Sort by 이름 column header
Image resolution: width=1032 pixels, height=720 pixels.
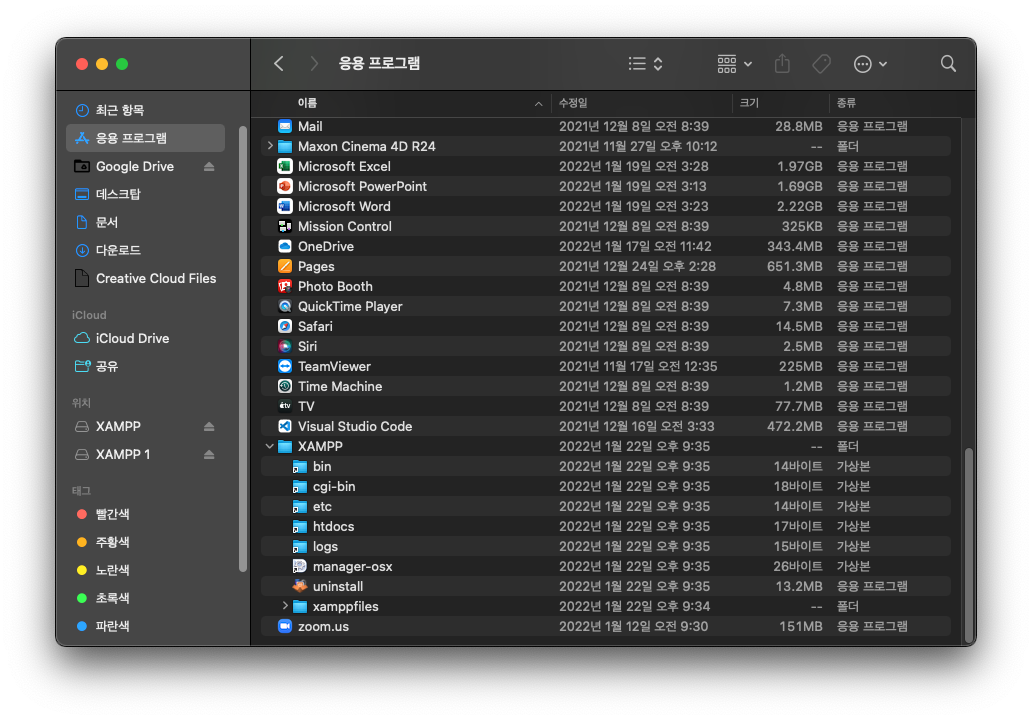(x=307, y=103)
